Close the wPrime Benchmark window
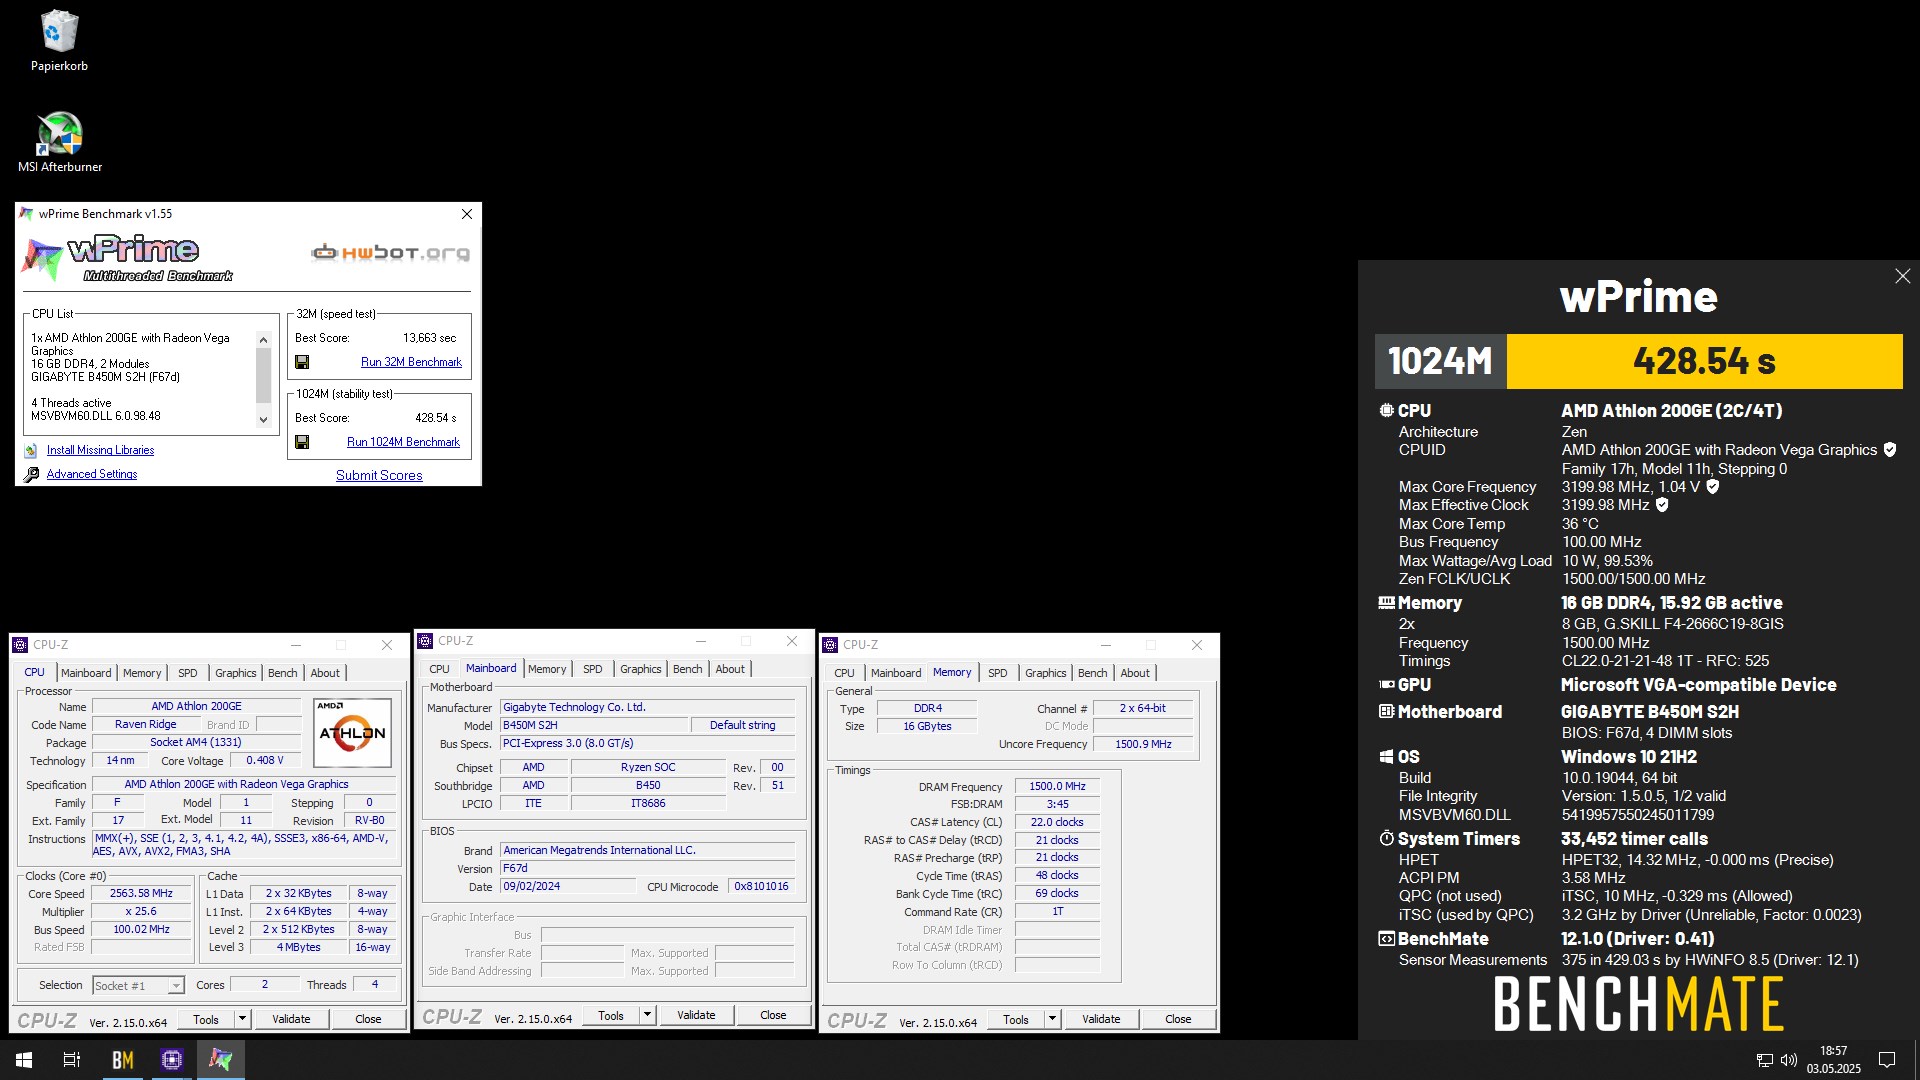The image size is (1920, 1080). click(x=466, y=214)
